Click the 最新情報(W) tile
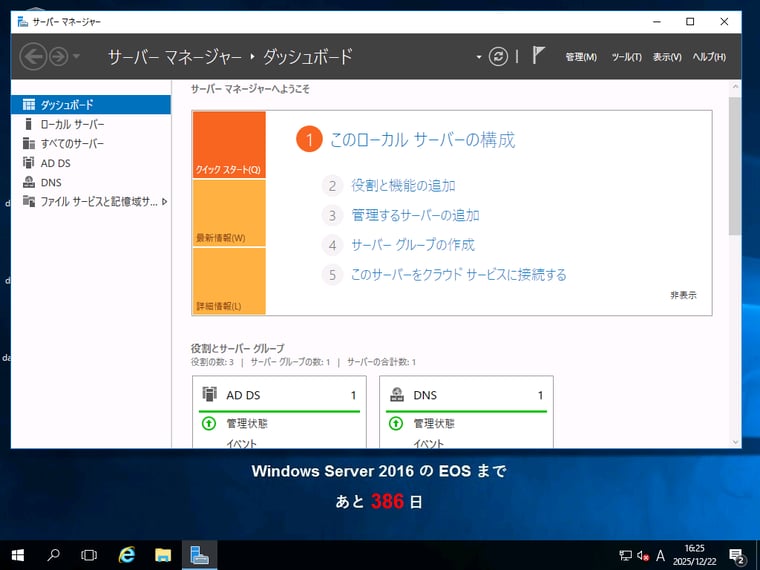This screenshot has height=570, width=760. 229,213
